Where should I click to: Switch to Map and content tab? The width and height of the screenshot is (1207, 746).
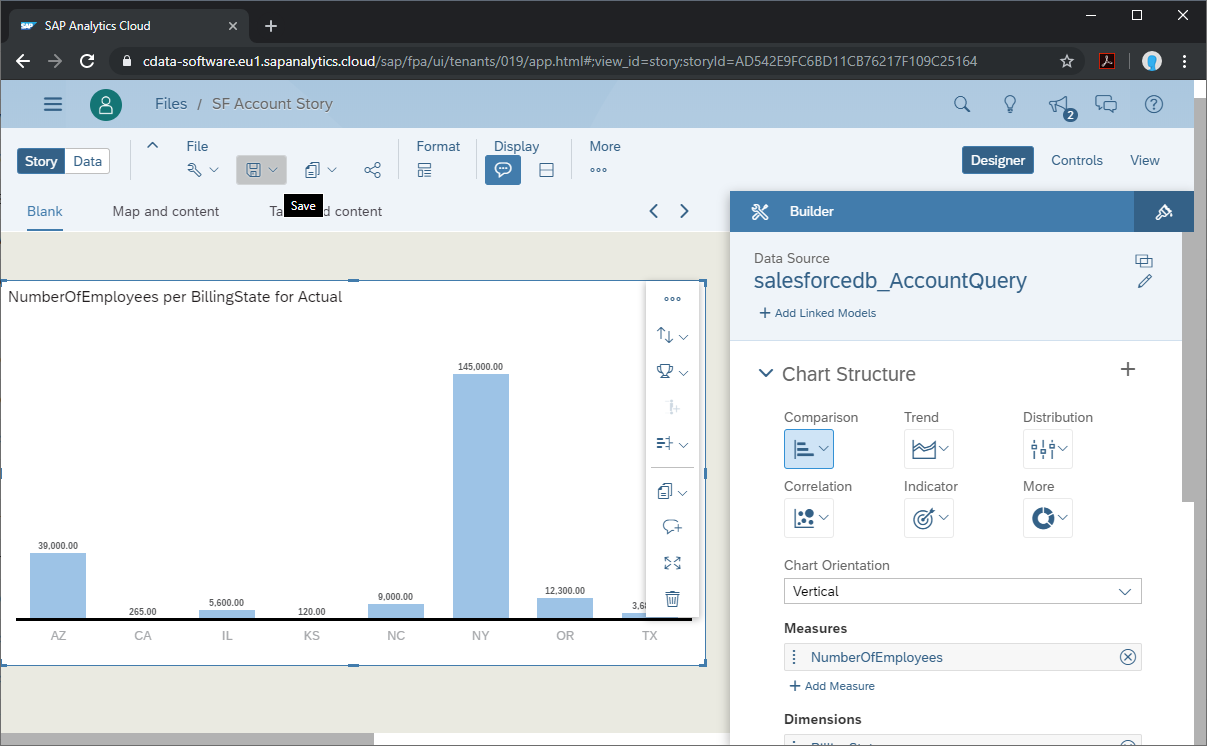tap(166, 211)
